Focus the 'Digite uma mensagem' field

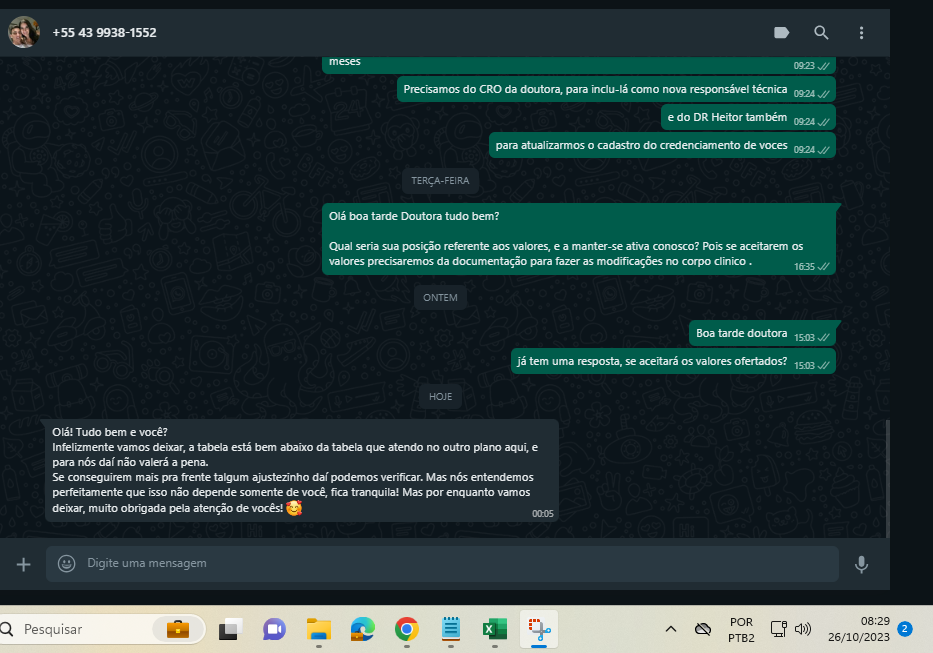click(x=442, y=564)
